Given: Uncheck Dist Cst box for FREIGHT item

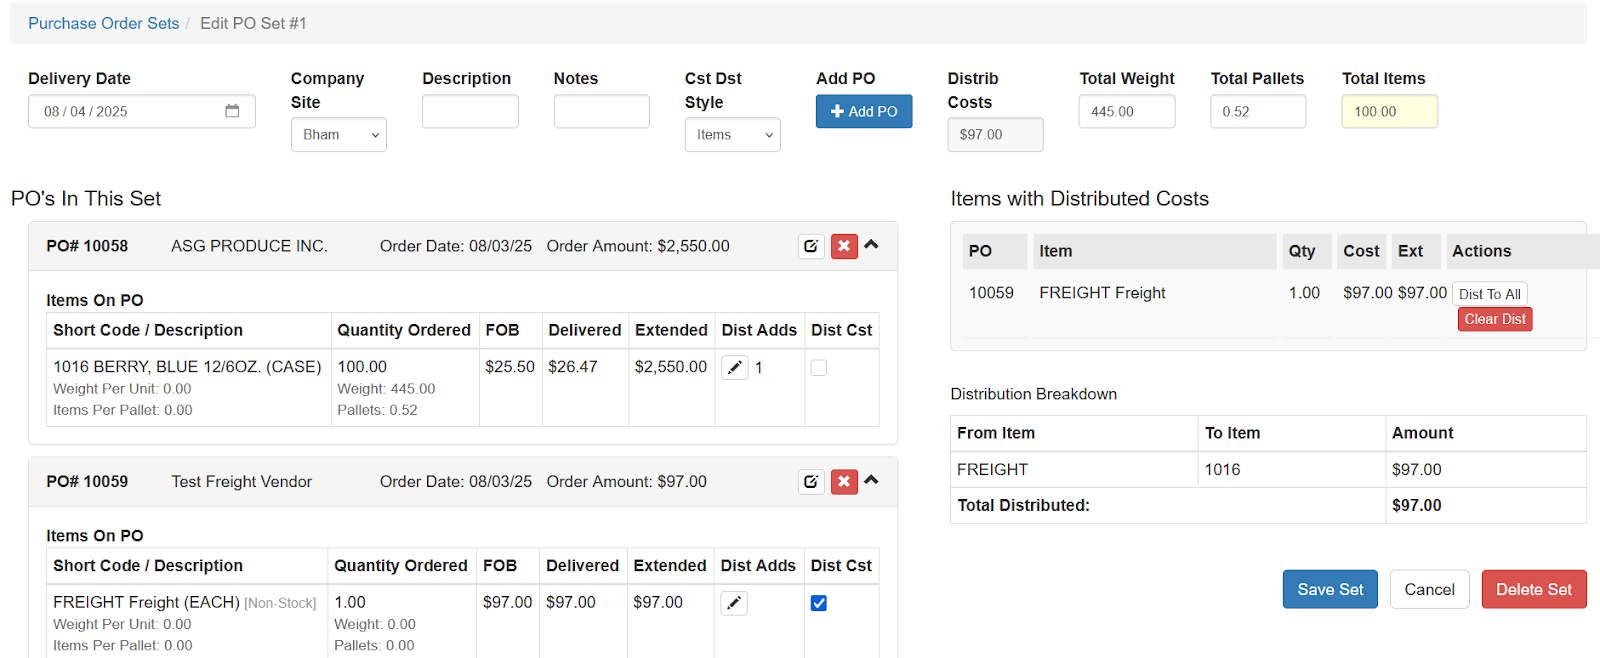Looking at the screenshot, I should point(819,603).
